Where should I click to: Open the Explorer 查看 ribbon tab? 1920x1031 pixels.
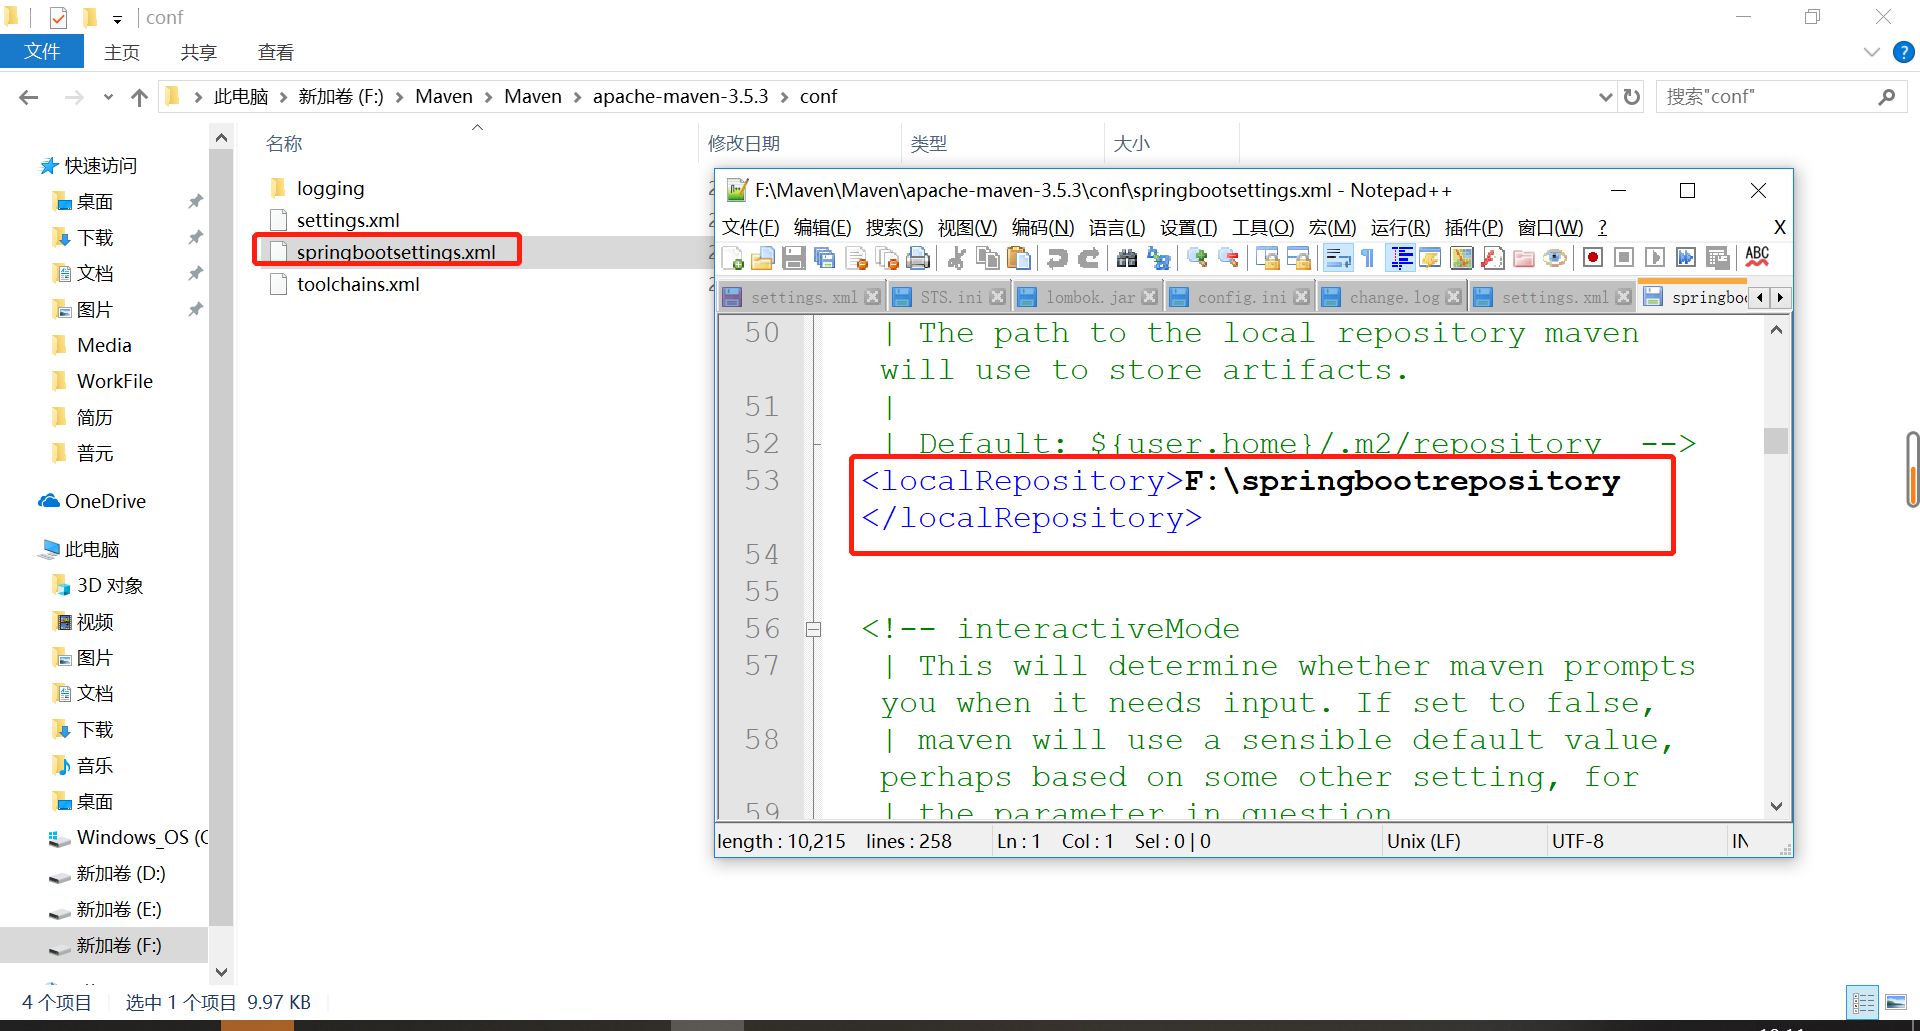(x=275, y=52)
